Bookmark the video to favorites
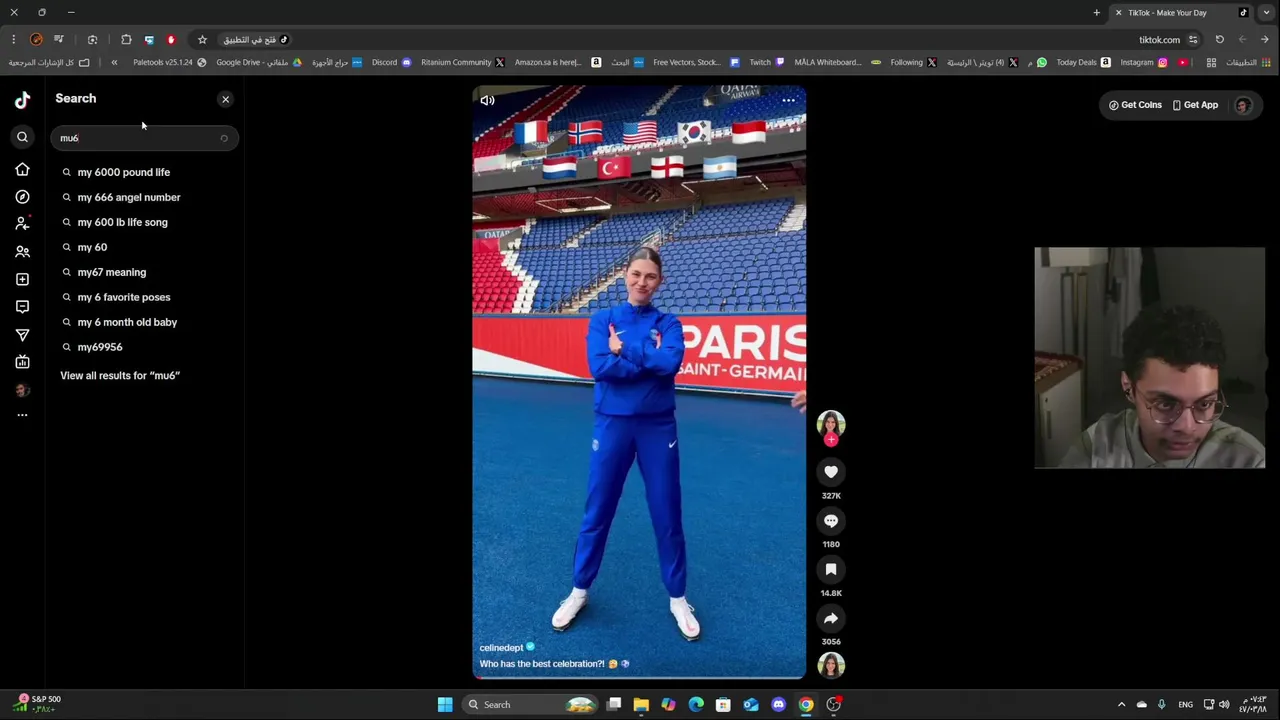 click(x=830, y=570)
